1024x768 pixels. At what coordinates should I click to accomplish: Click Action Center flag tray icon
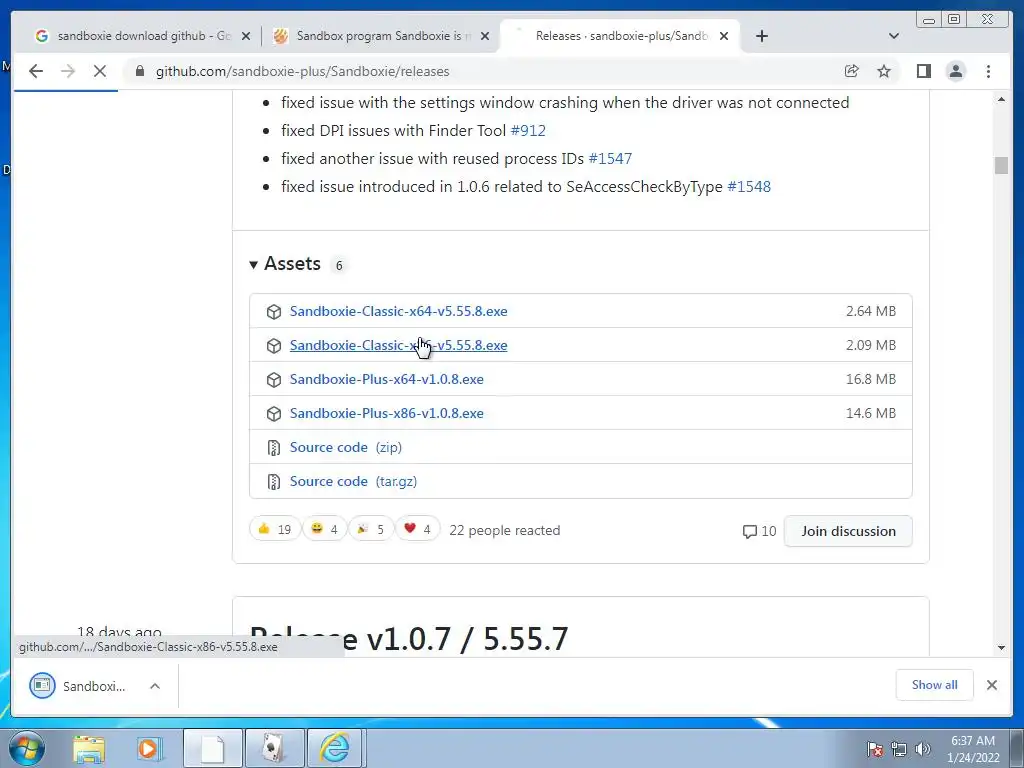point(874,749)
